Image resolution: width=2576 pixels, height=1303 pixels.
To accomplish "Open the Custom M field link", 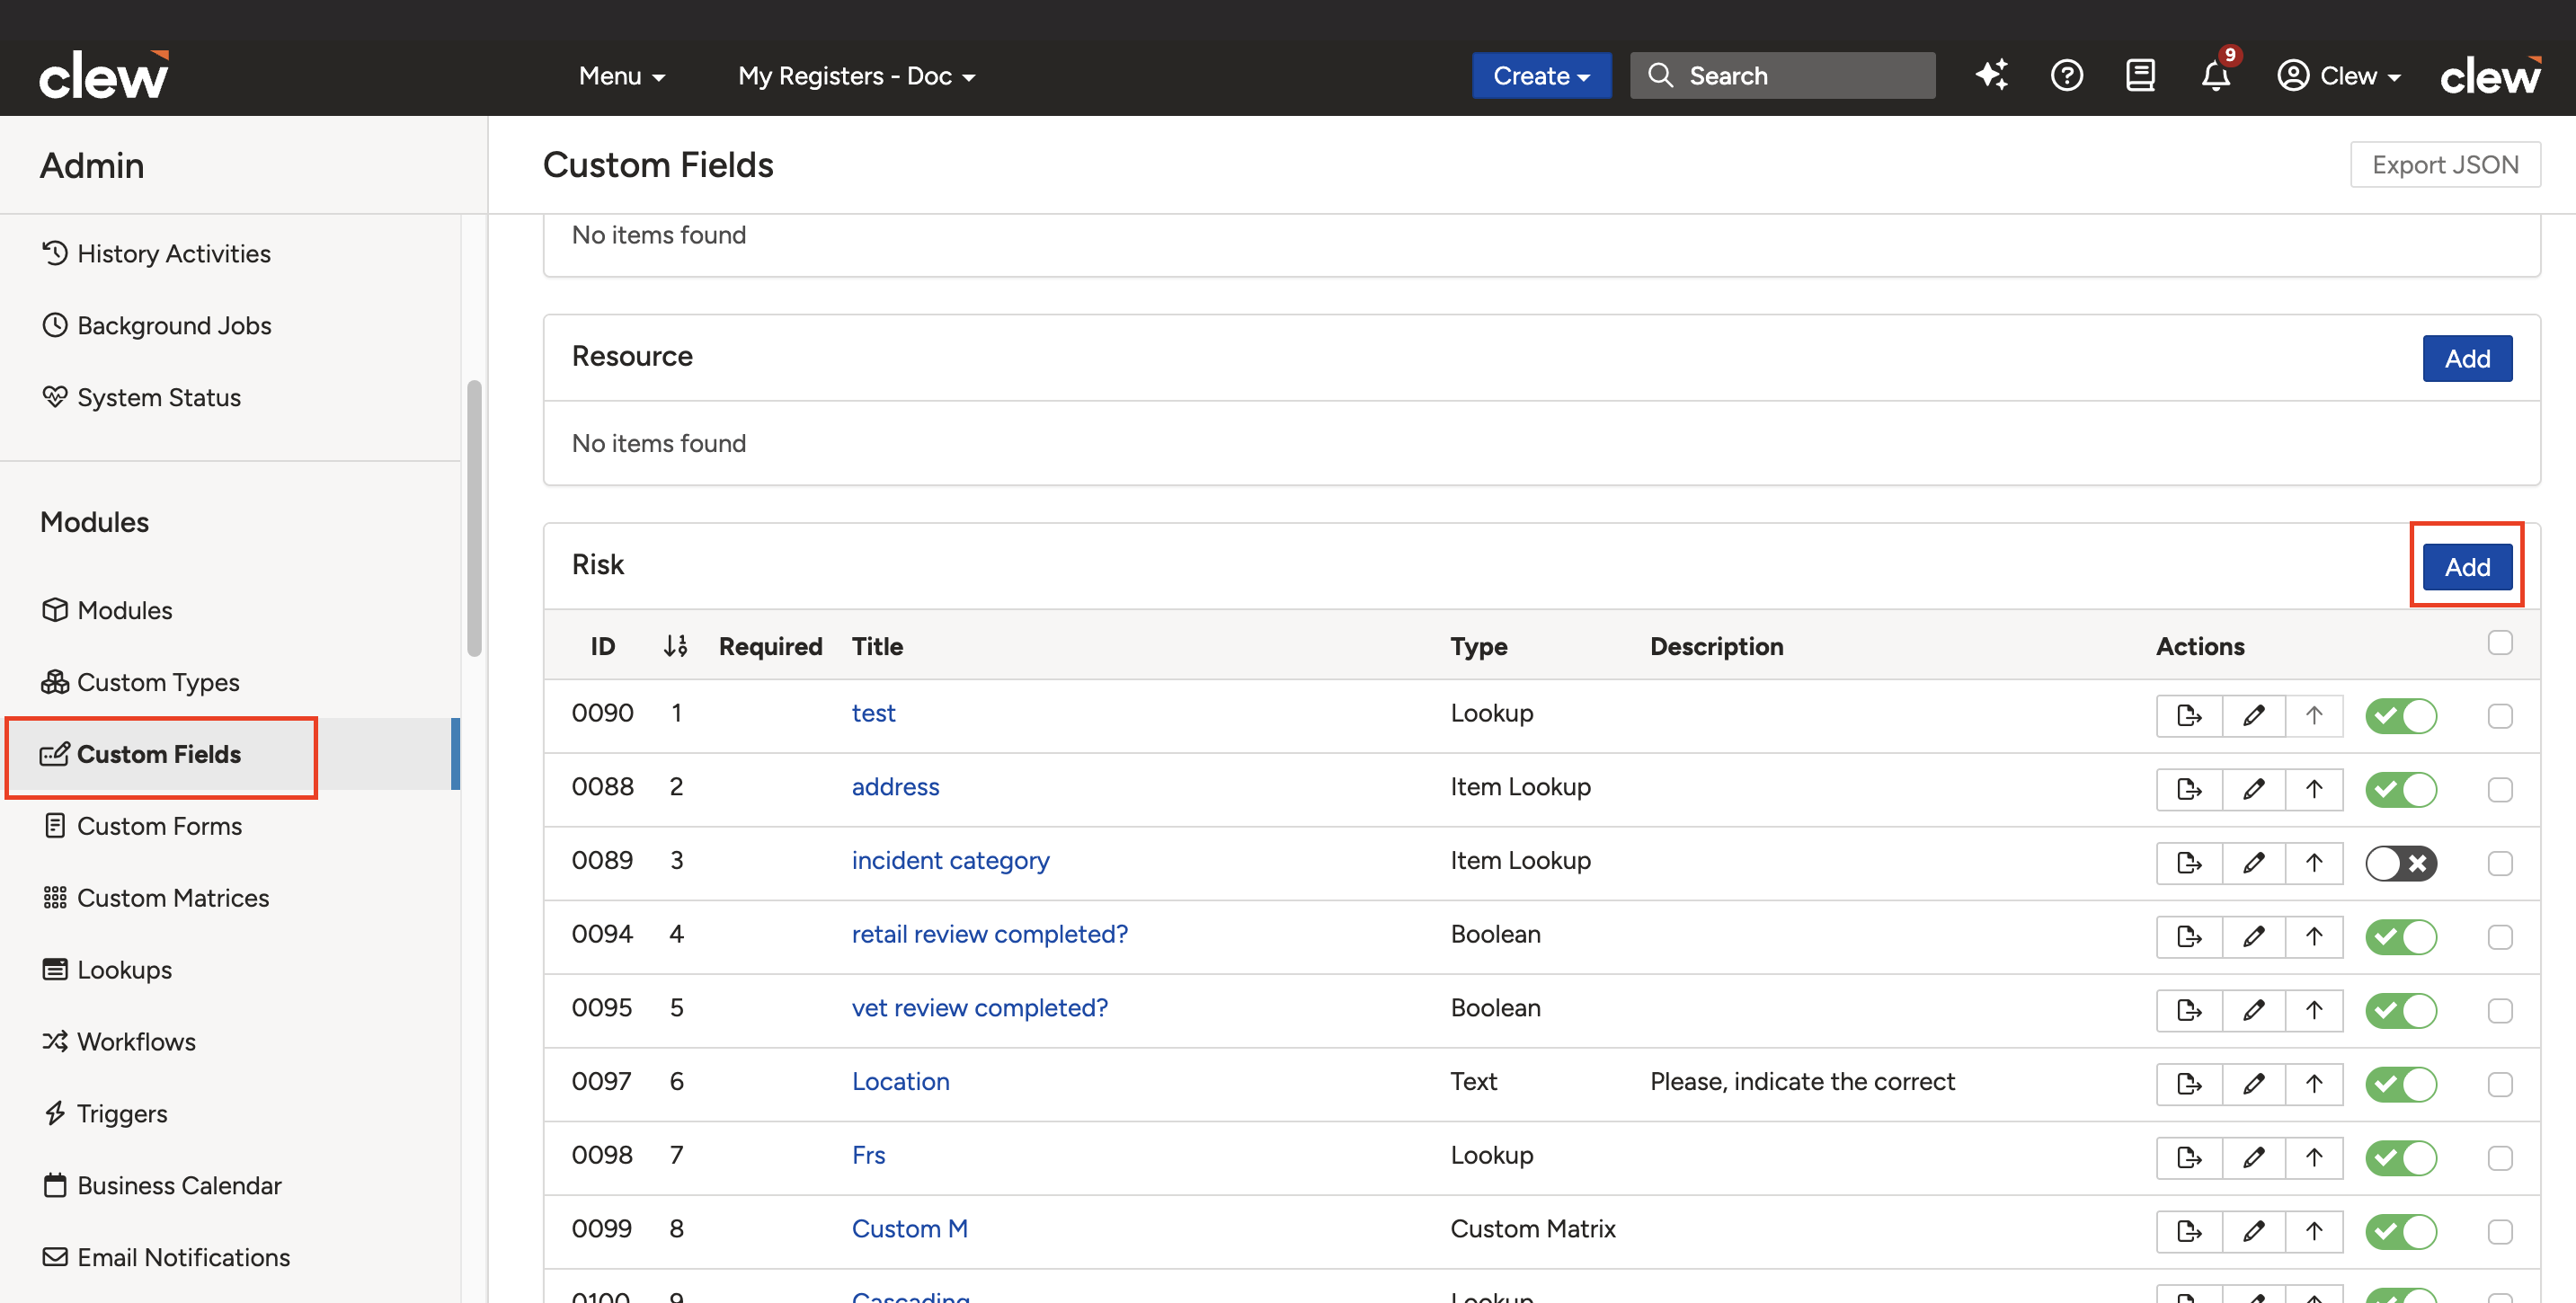I will coord(909,1229).
